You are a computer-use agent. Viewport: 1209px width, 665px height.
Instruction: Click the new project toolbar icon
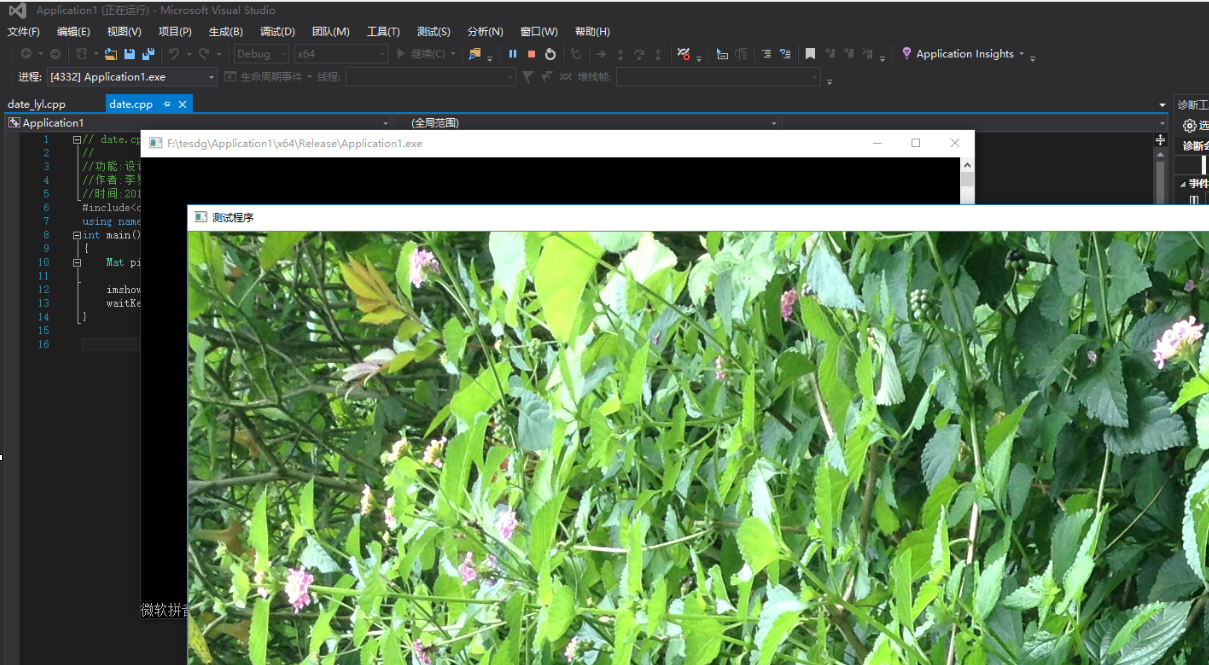click(82, 54)
